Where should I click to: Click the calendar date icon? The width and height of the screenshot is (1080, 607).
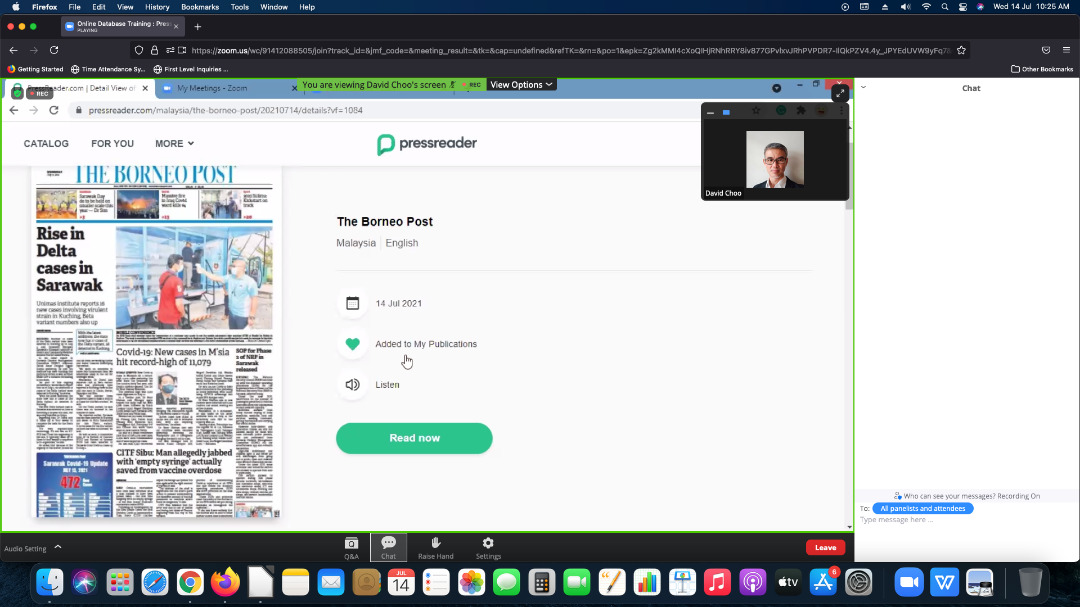point(352,303)
